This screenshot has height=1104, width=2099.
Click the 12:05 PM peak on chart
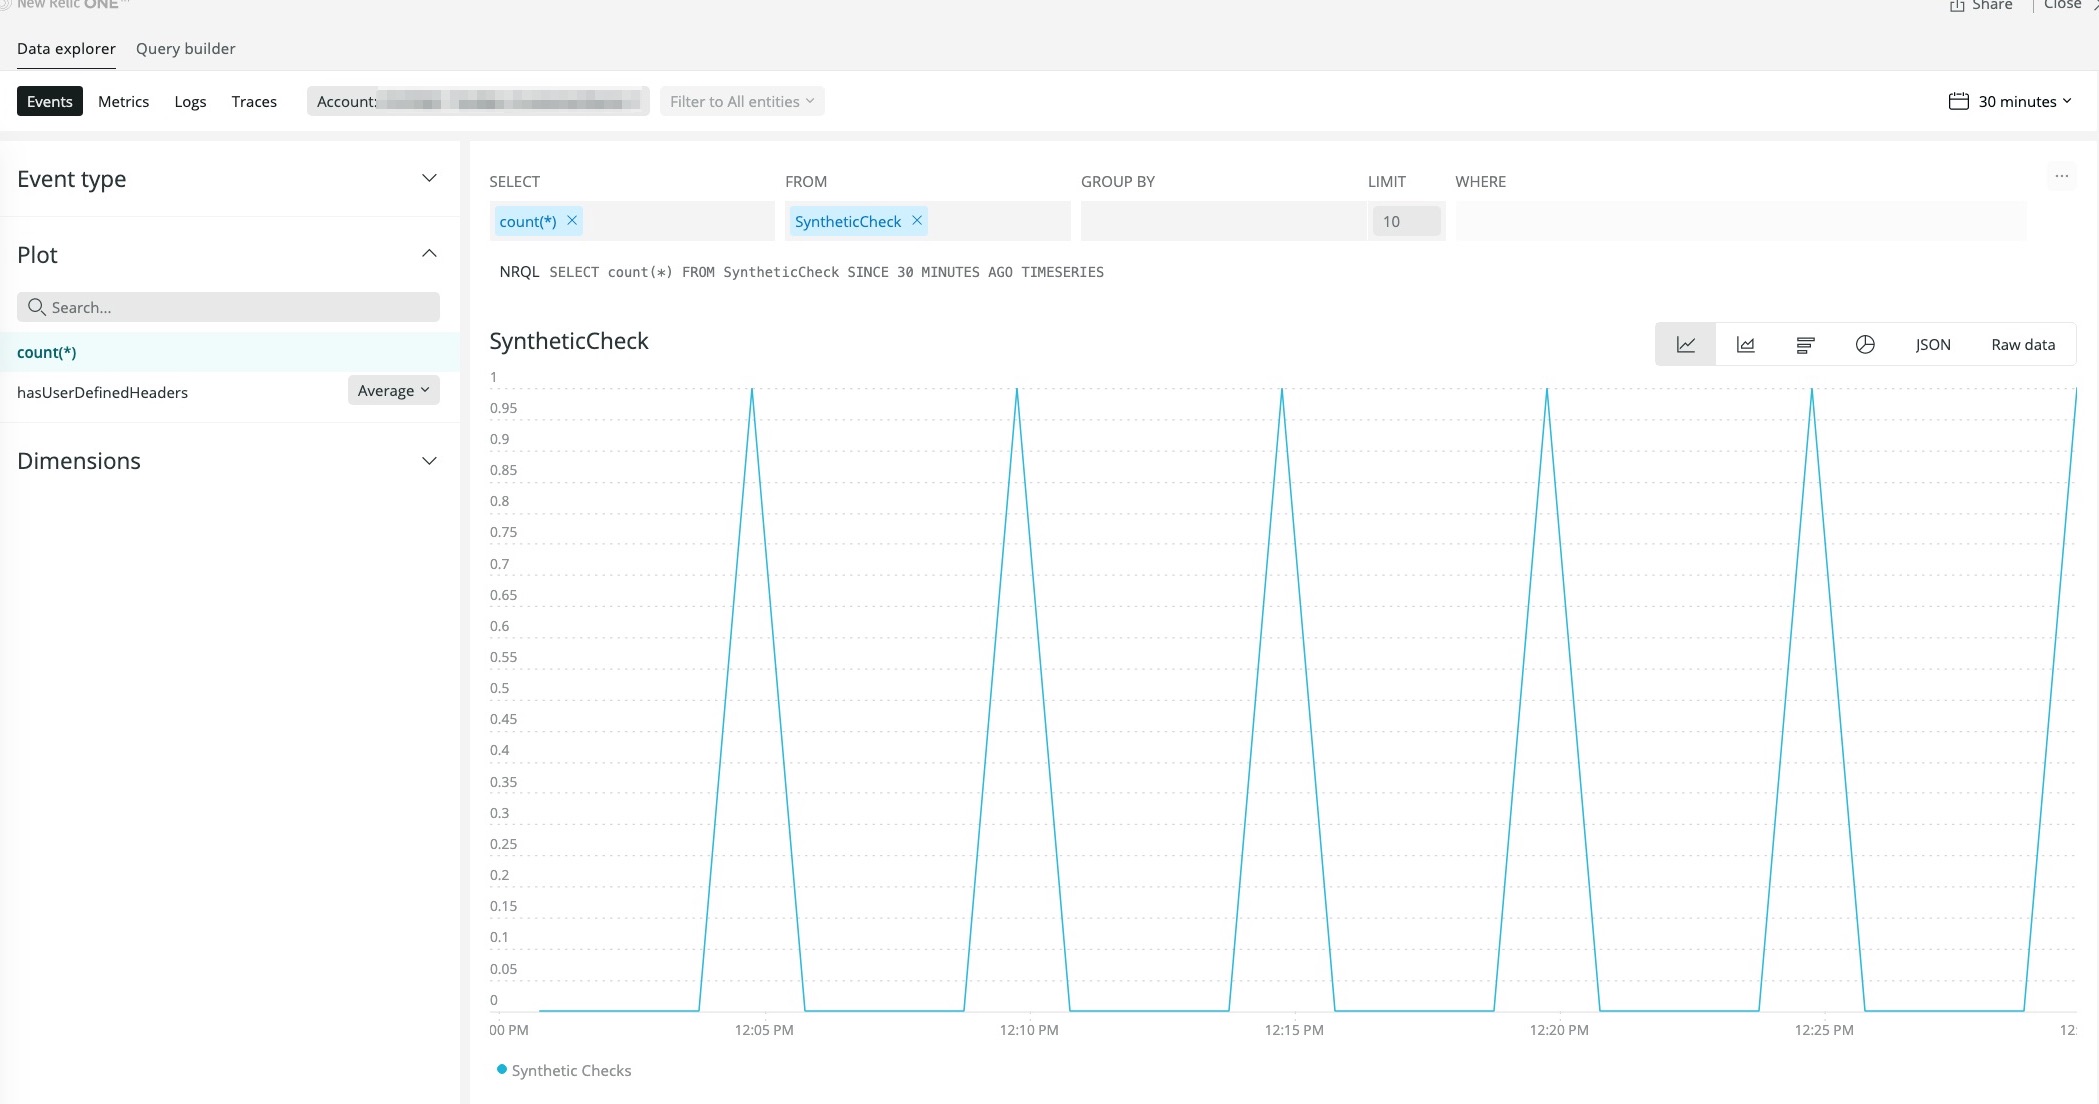click(752, 389)
